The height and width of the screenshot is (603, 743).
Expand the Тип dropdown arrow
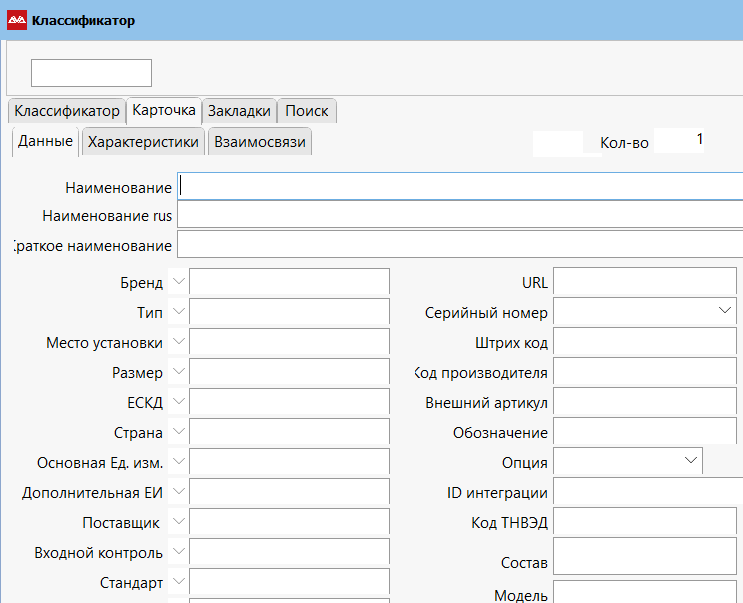coord(179,312)
